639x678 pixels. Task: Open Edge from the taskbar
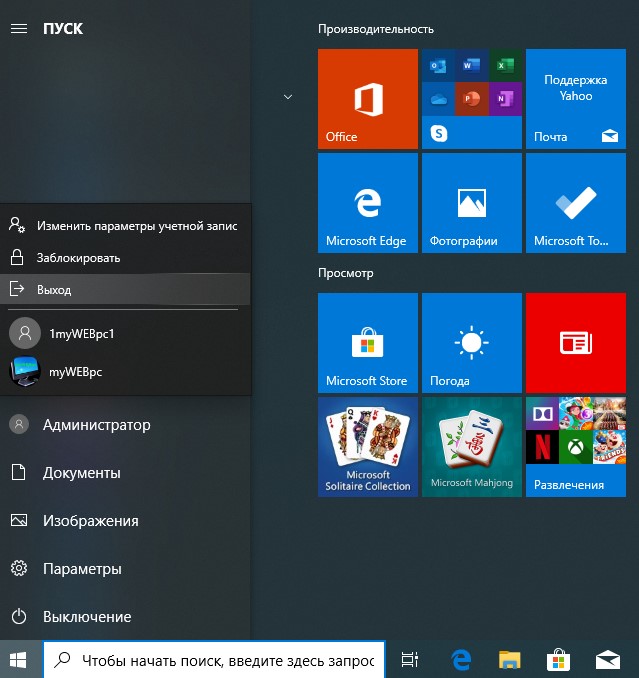tap(461, 660)
